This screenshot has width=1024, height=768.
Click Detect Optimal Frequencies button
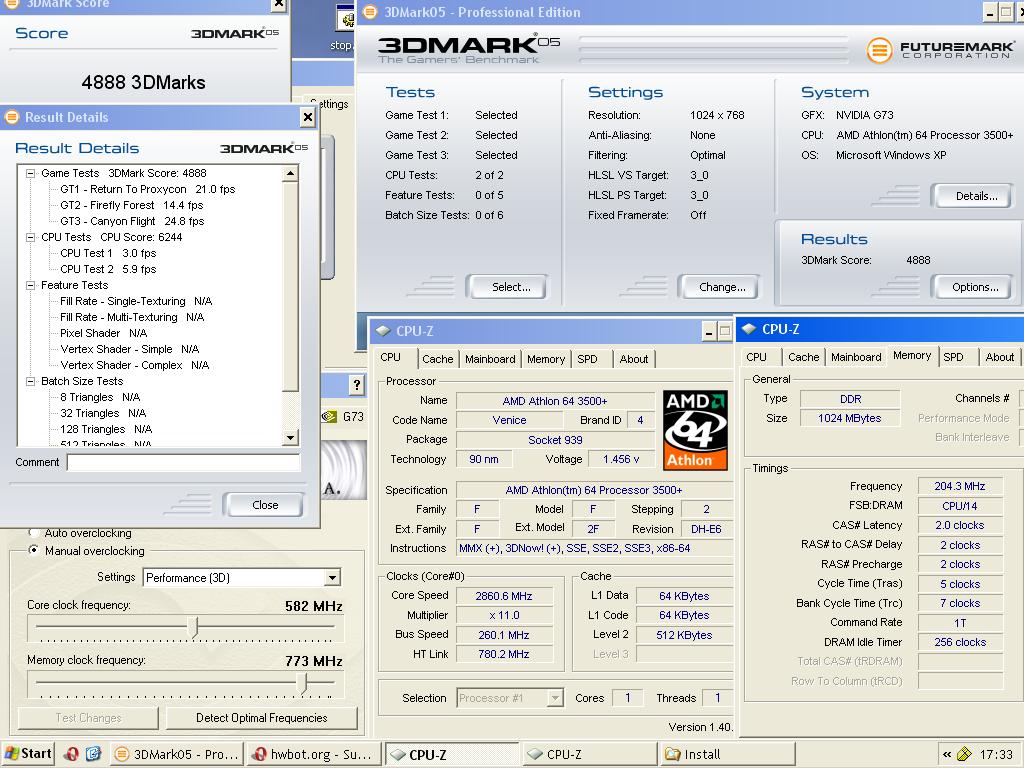261,718
